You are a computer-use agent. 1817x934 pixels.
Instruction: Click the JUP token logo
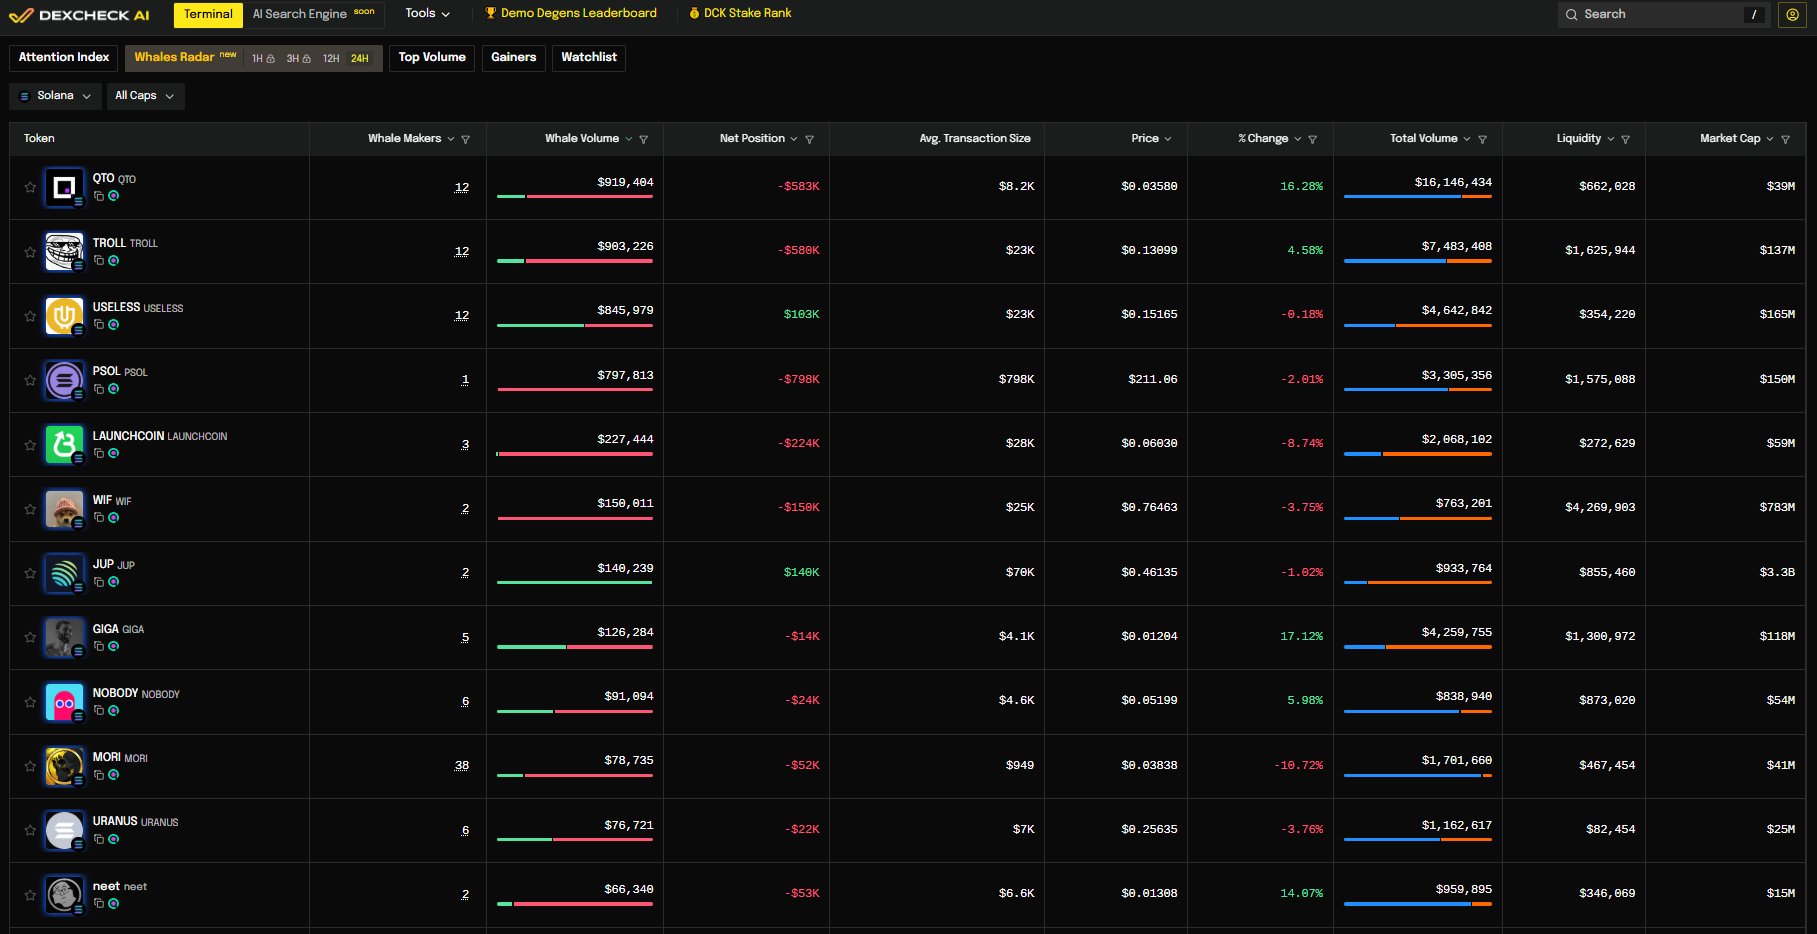64,573
